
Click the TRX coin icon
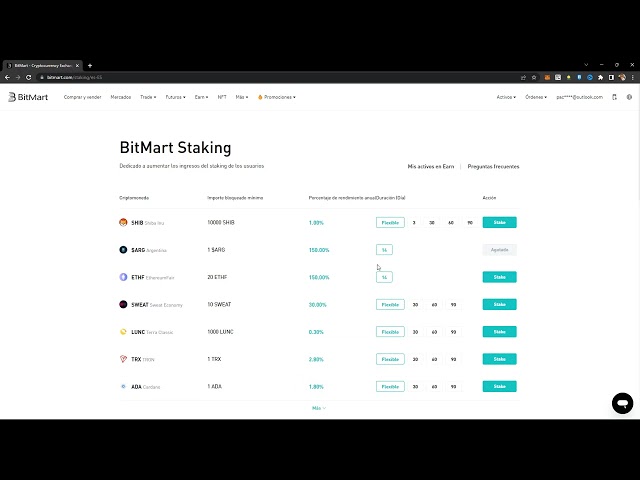tap(123, 359)
